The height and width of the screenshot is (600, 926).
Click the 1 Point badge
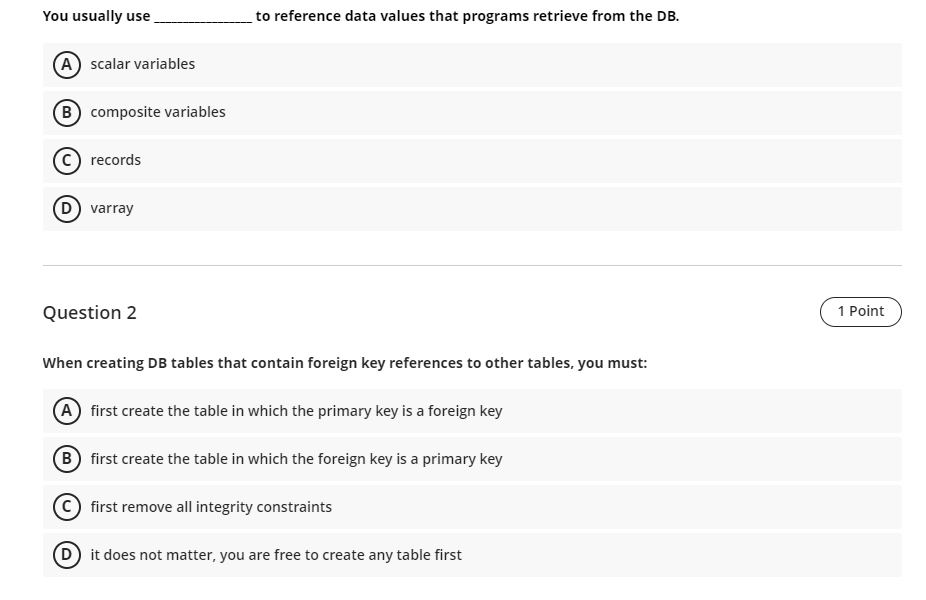[x=860, y=311]
